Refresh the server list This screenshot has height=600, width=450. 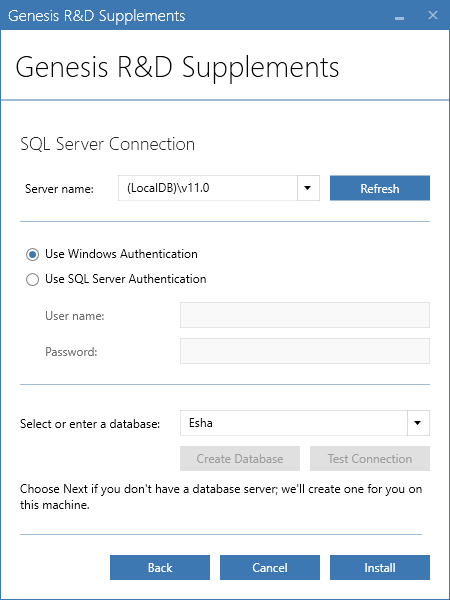[x=380, y=188]
